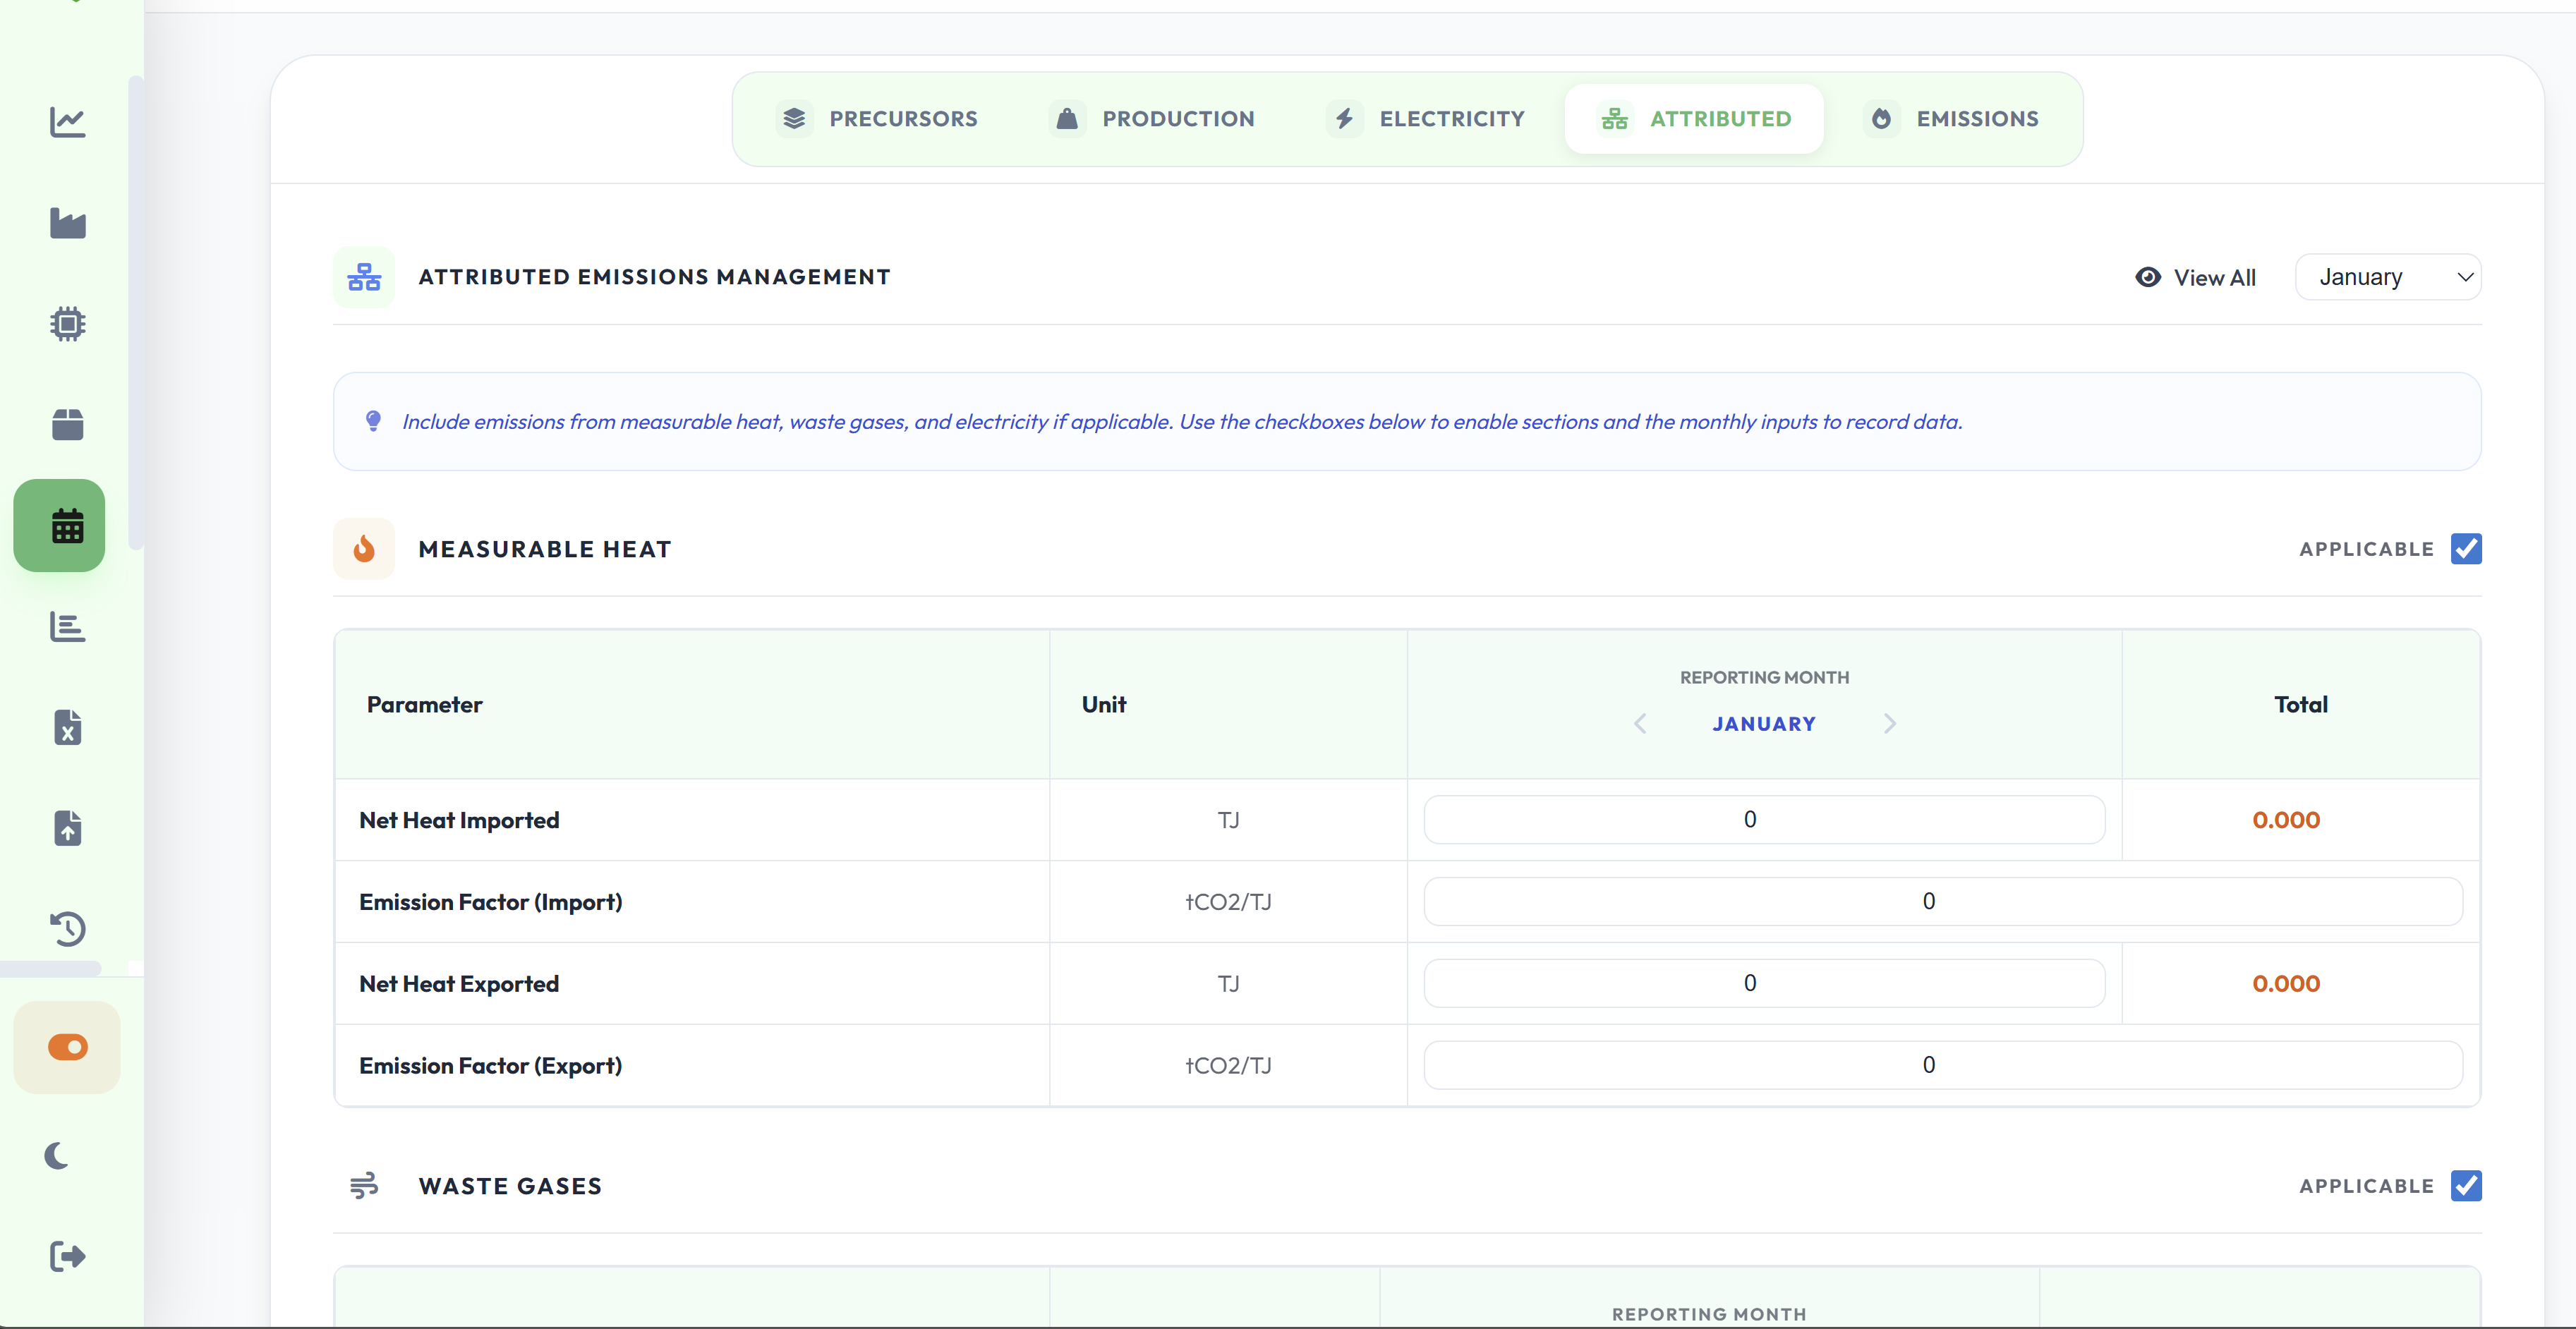Open the history clock sidebar icon

pyautogui.click(x=67, y=929)
